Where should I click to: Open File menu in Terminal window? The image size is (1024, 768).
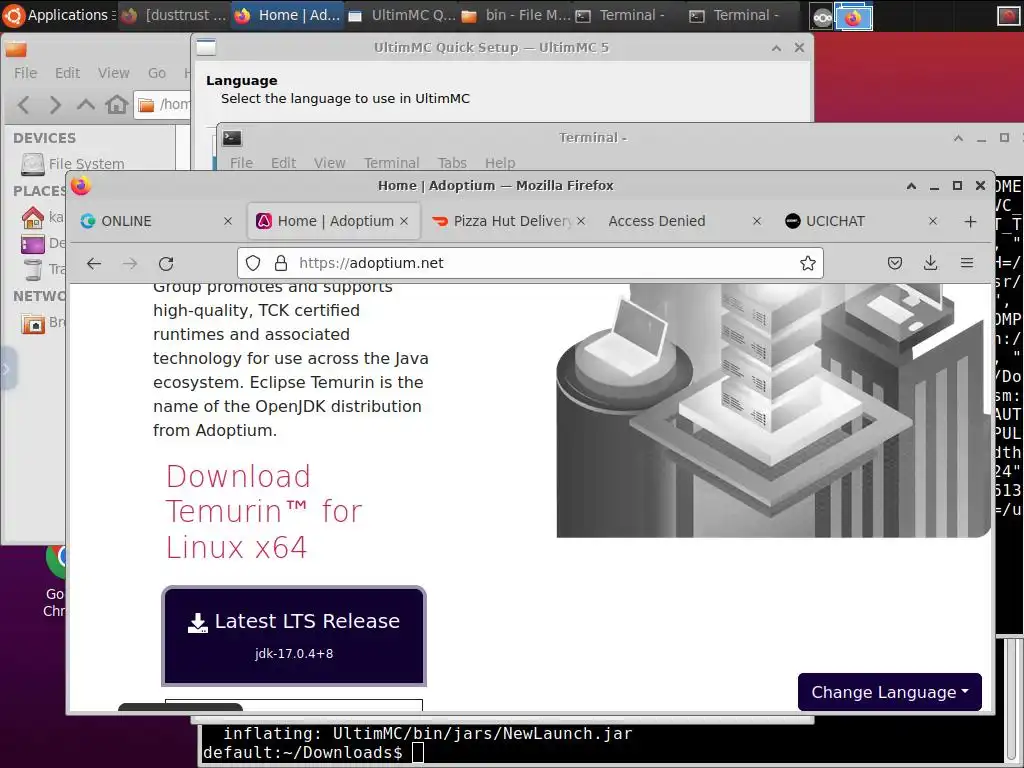pyautogui.click(x=241, y=163)
